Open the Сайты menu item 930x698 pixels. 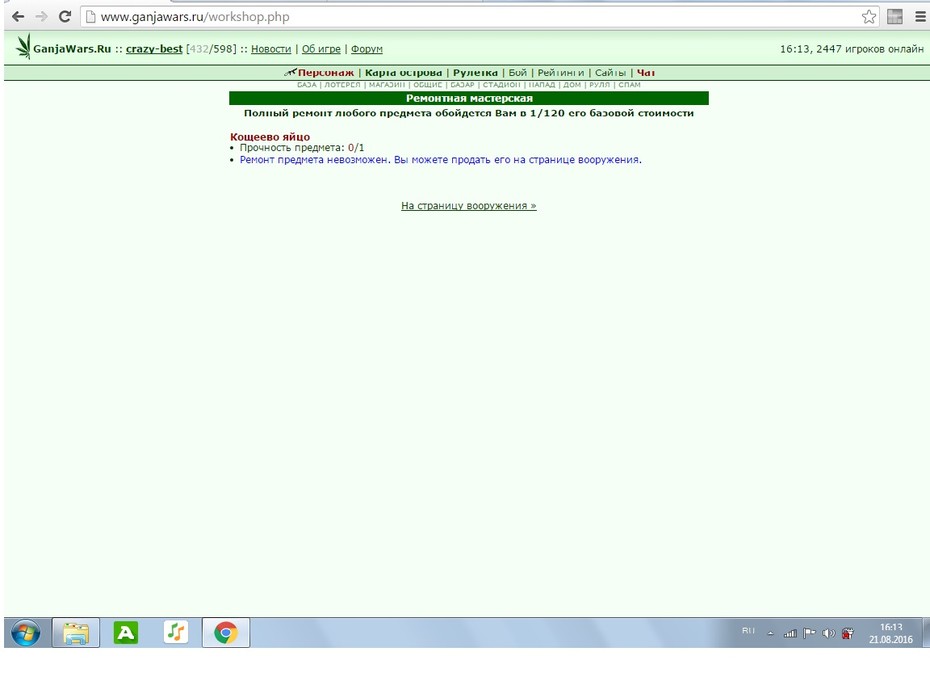click(610, 72)
